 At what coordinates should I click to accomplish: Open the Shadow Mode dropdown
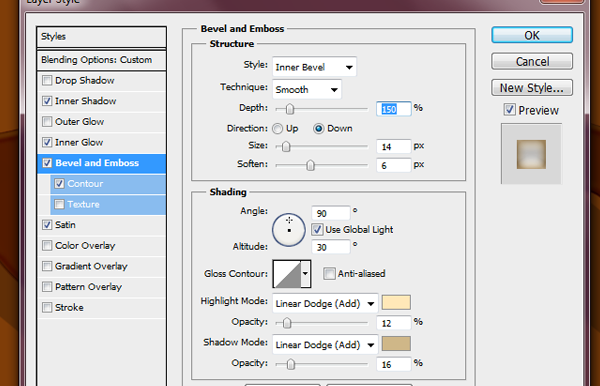(325, 345)
